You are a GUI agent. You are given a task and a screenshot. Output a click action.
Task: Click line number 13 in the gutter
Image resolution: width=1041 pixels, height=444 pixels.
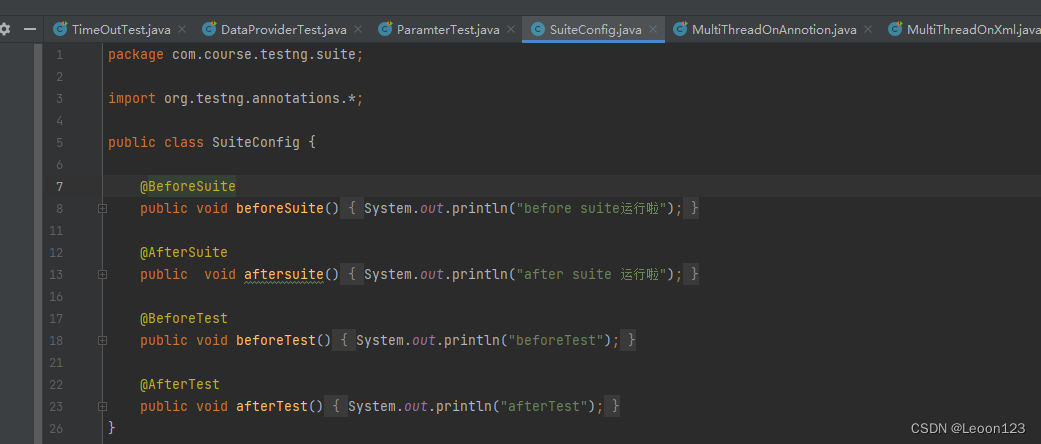(x=56, y=274)
